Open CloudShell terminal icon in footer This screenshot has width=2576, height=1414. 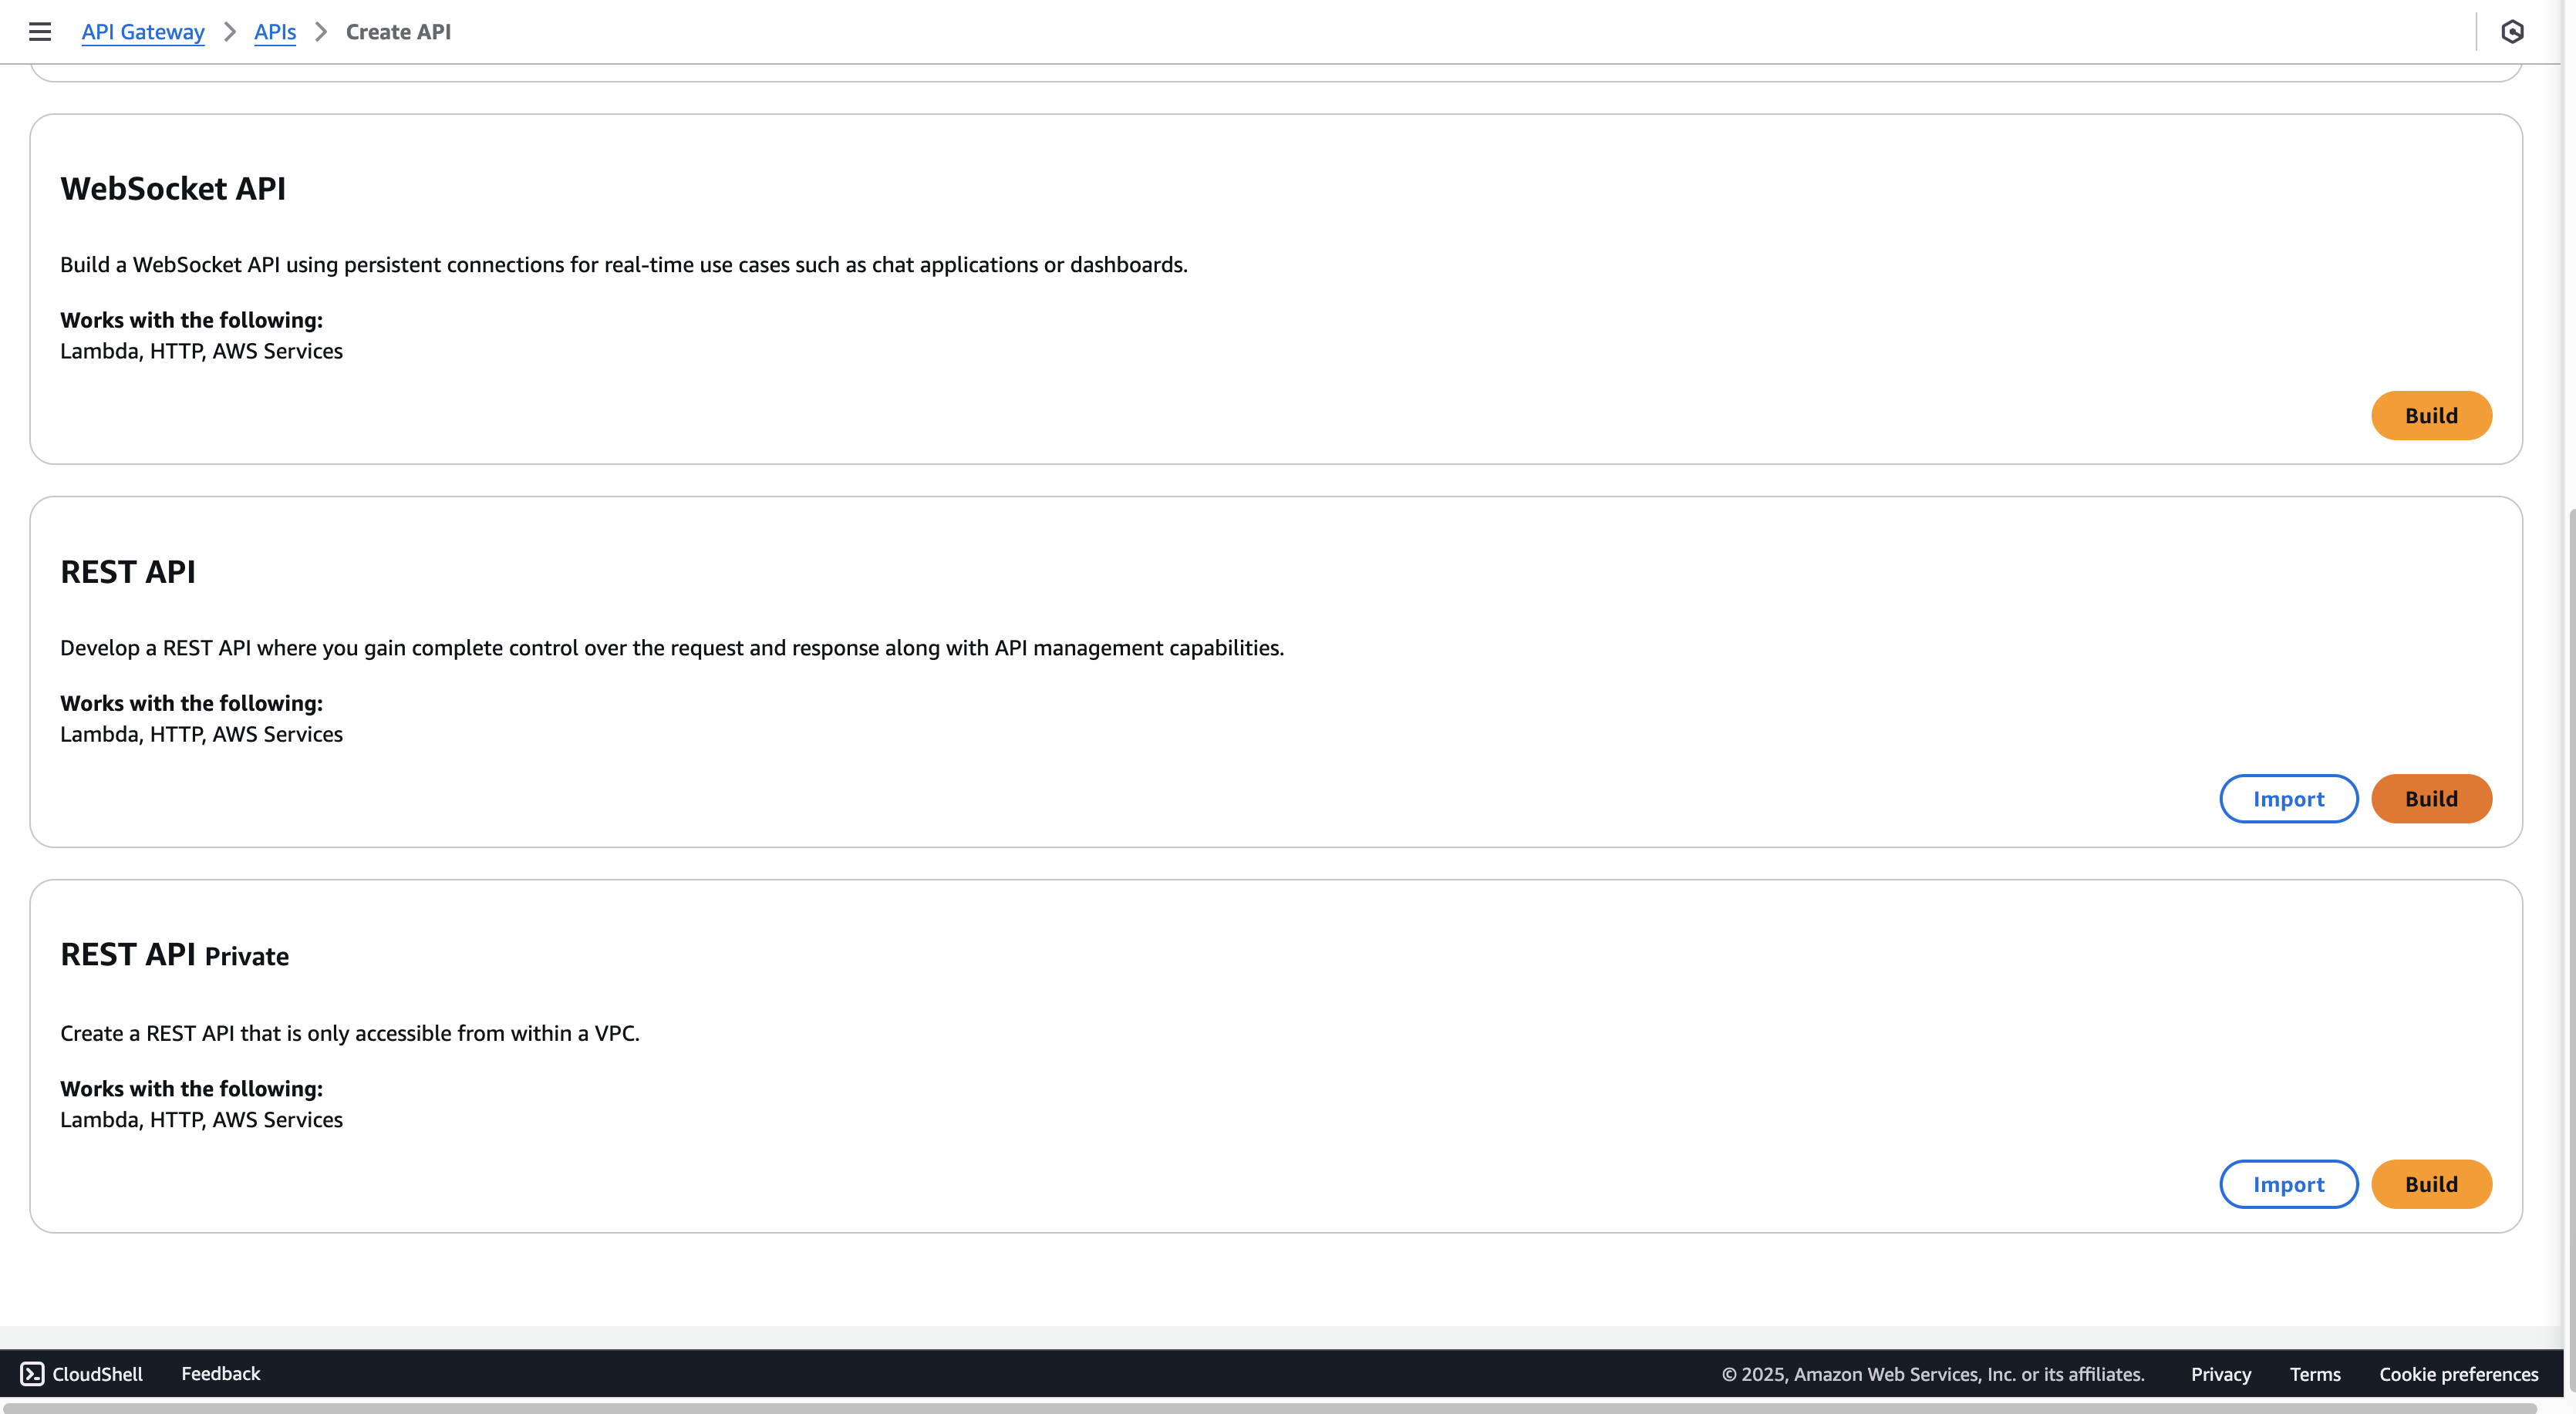coord(32,1373)
